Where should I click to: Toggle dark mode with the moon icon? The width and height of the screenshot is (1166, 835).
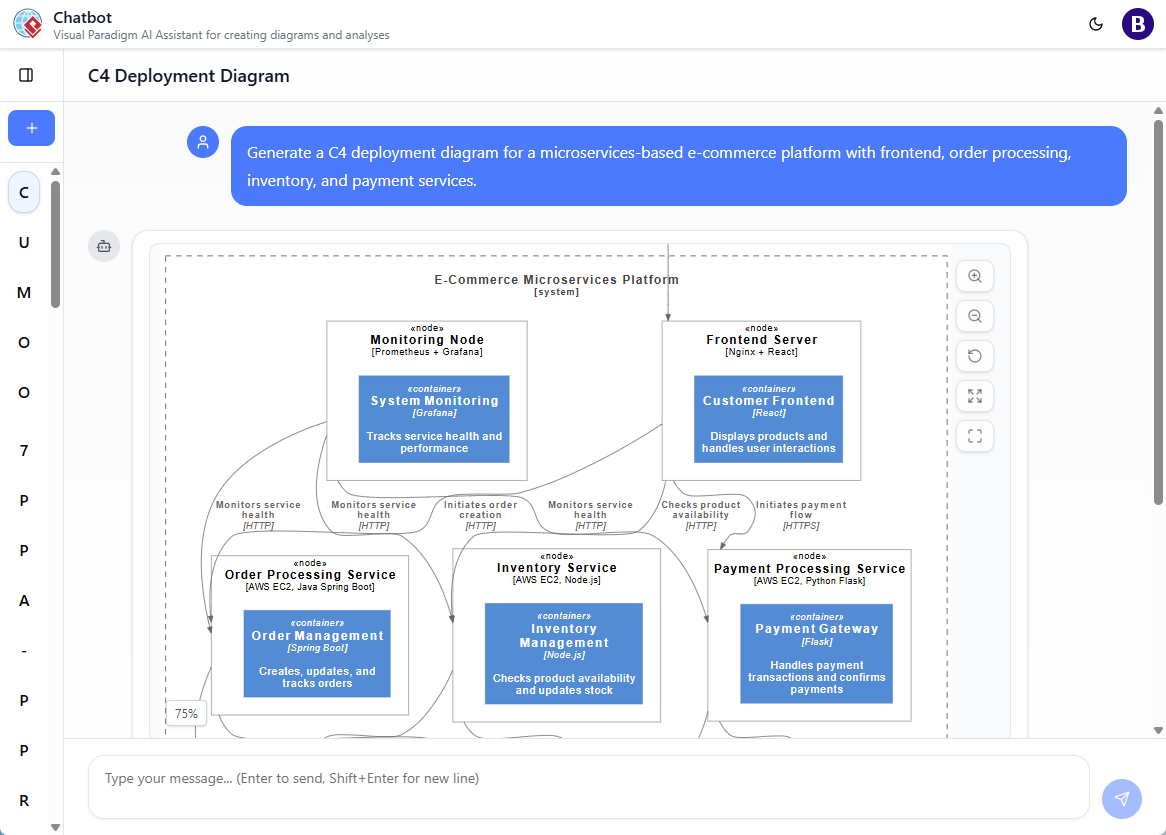point(1097,23)
